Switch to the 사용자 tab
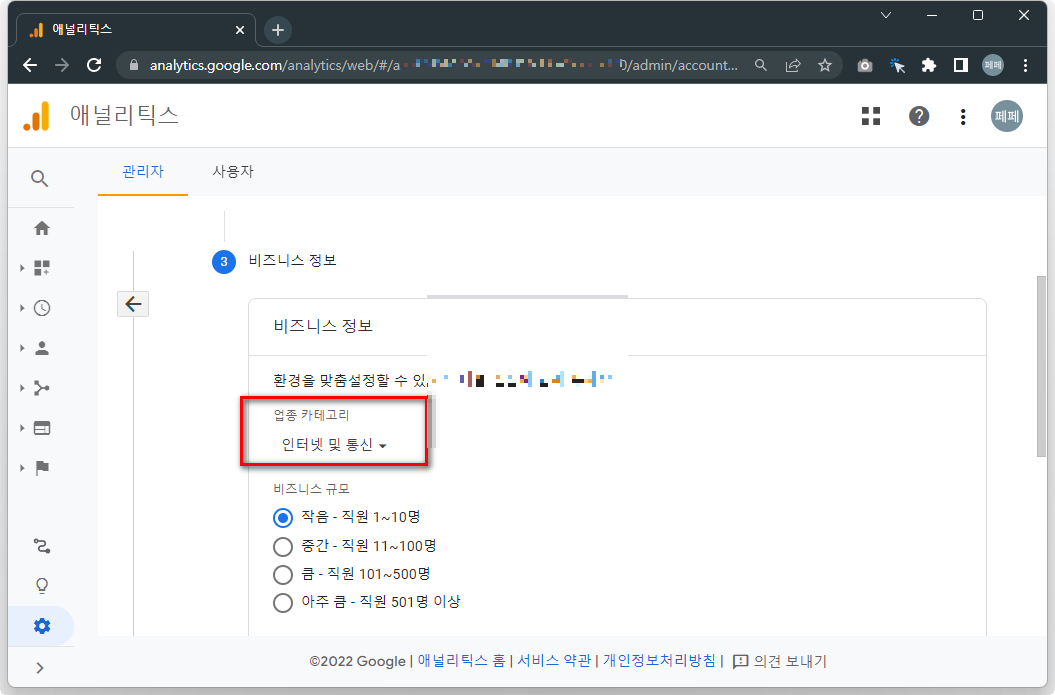 point(232,171)
